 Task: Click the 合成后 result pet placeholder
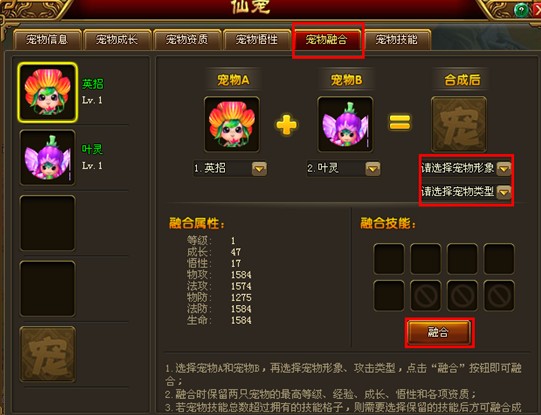coord(459,124)
